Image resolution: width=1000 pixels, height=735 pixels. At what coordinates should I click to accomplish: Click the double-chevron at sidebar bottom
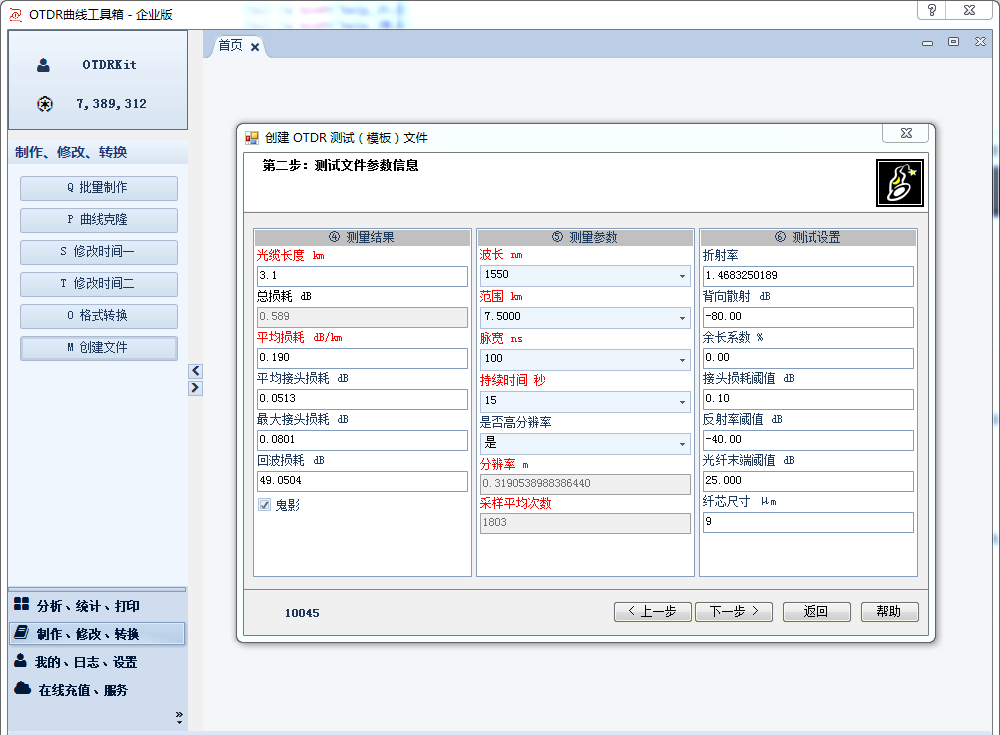click(179, 716)
